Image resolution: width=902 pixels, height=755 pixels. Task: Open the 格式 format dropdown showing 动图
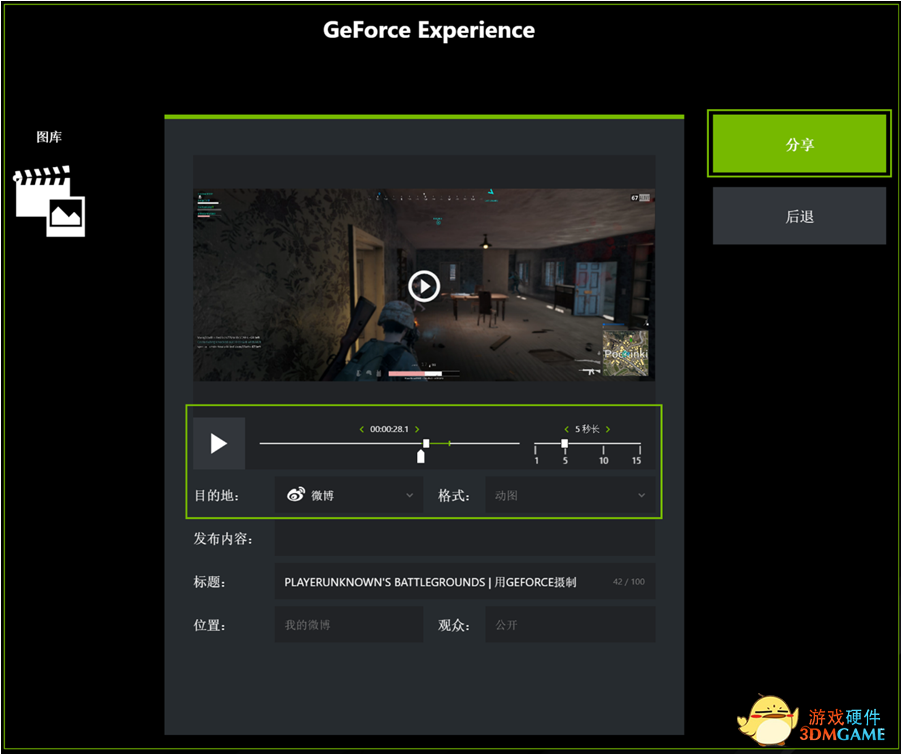(x=570, y=495)
